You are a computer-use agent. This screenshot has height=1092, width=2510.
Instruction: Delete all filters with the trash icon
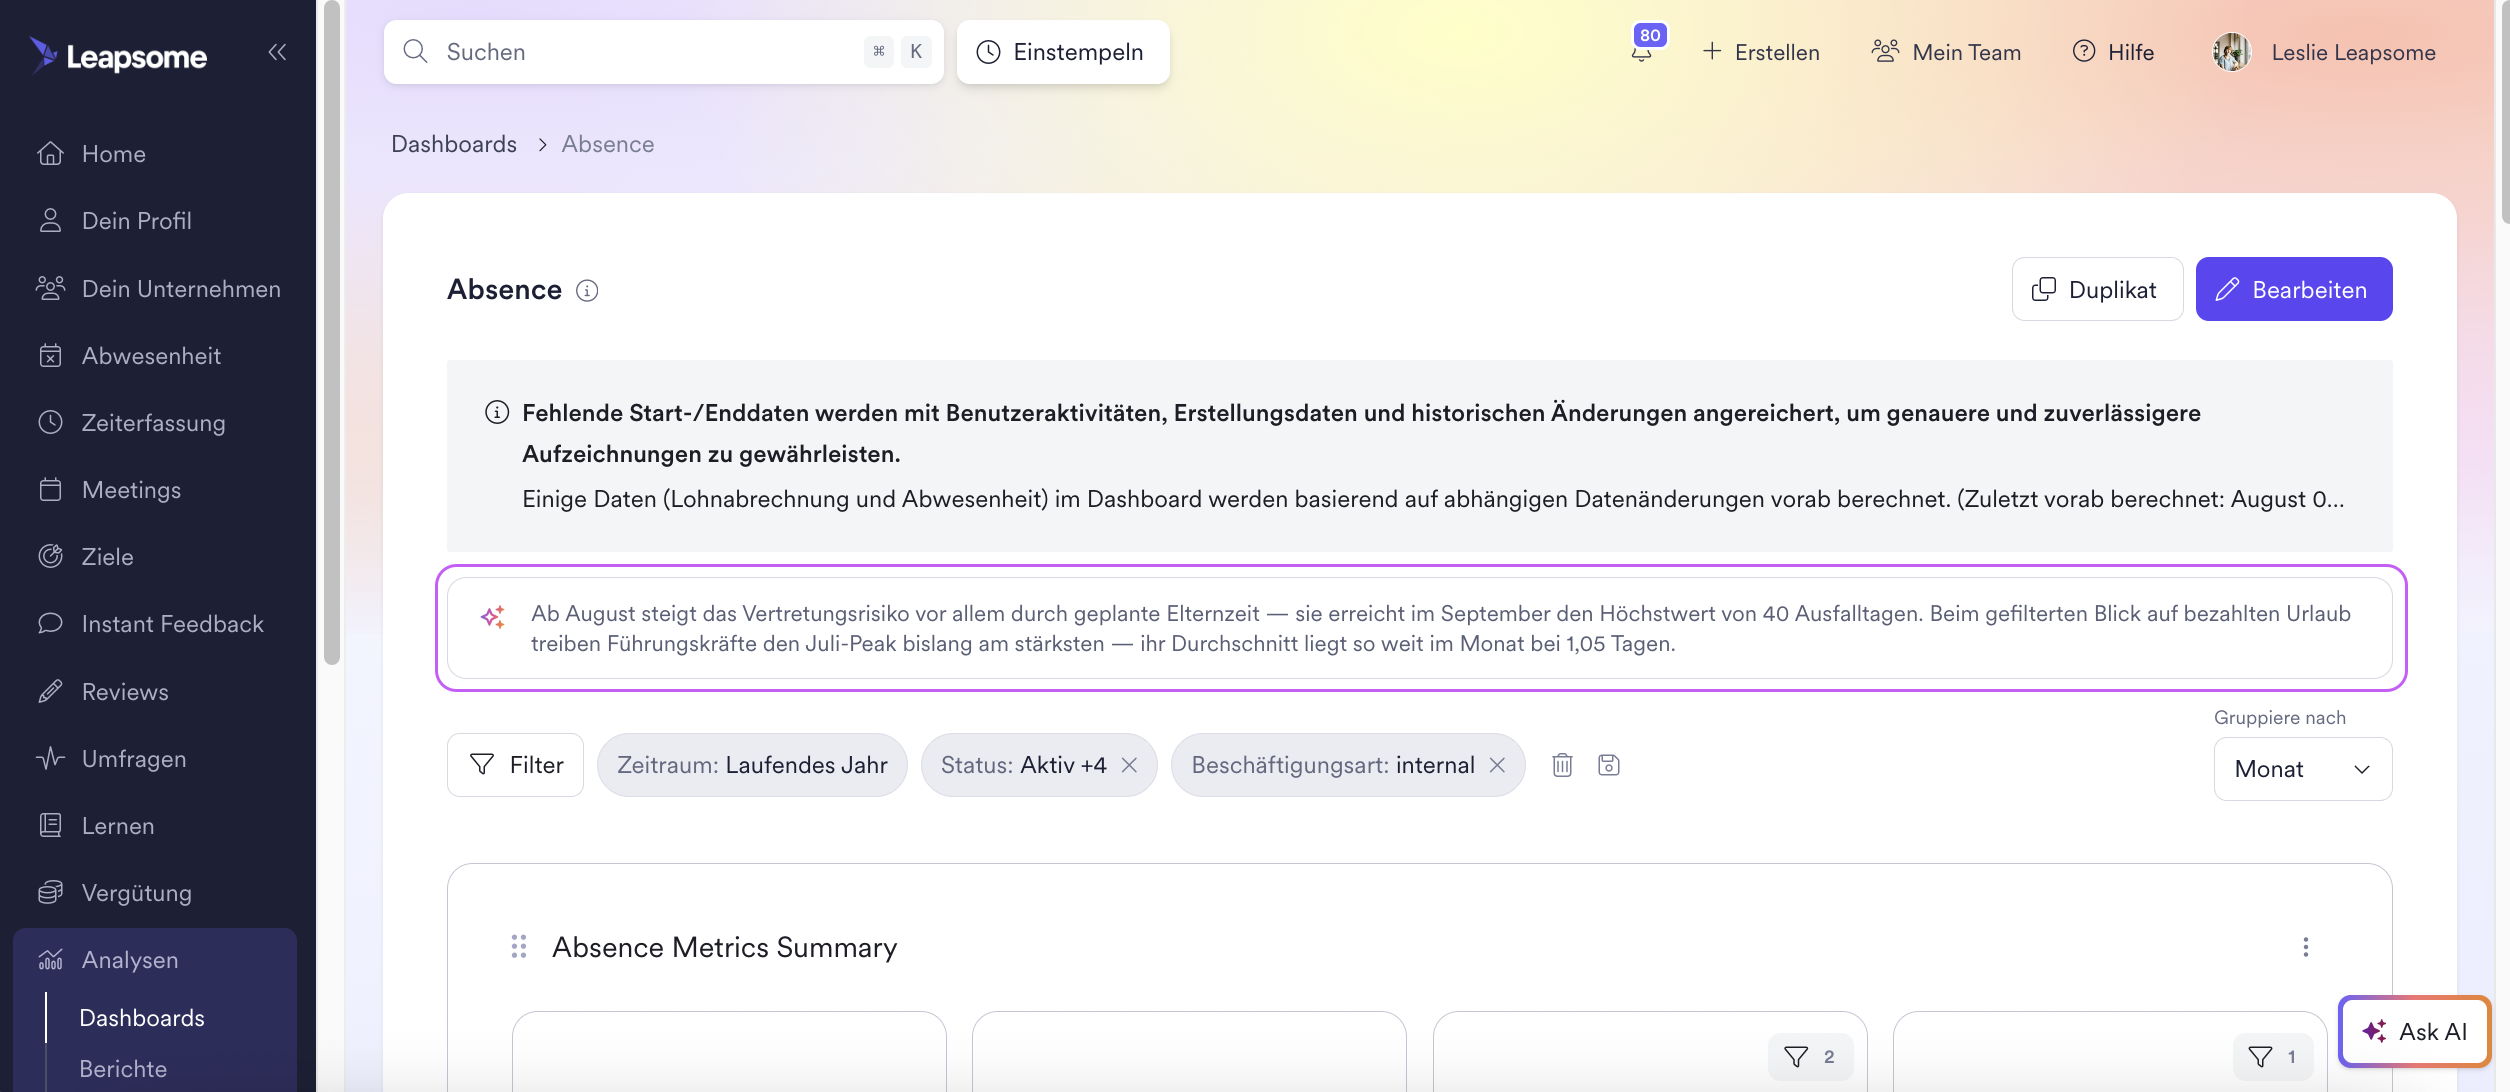point(1562,765)
